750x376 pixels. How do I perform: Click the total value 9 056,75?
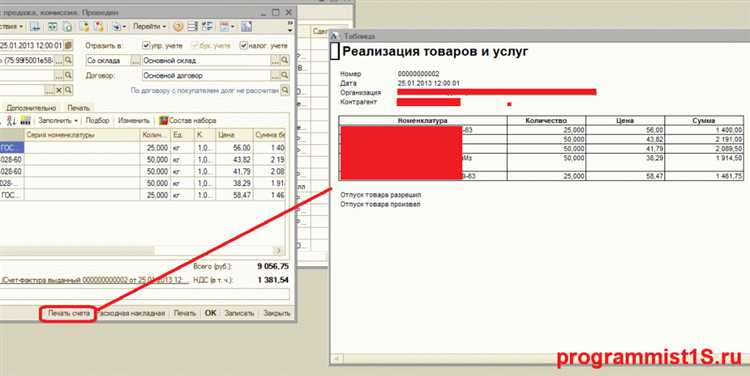pyautogui.click(x=273, y=266)
